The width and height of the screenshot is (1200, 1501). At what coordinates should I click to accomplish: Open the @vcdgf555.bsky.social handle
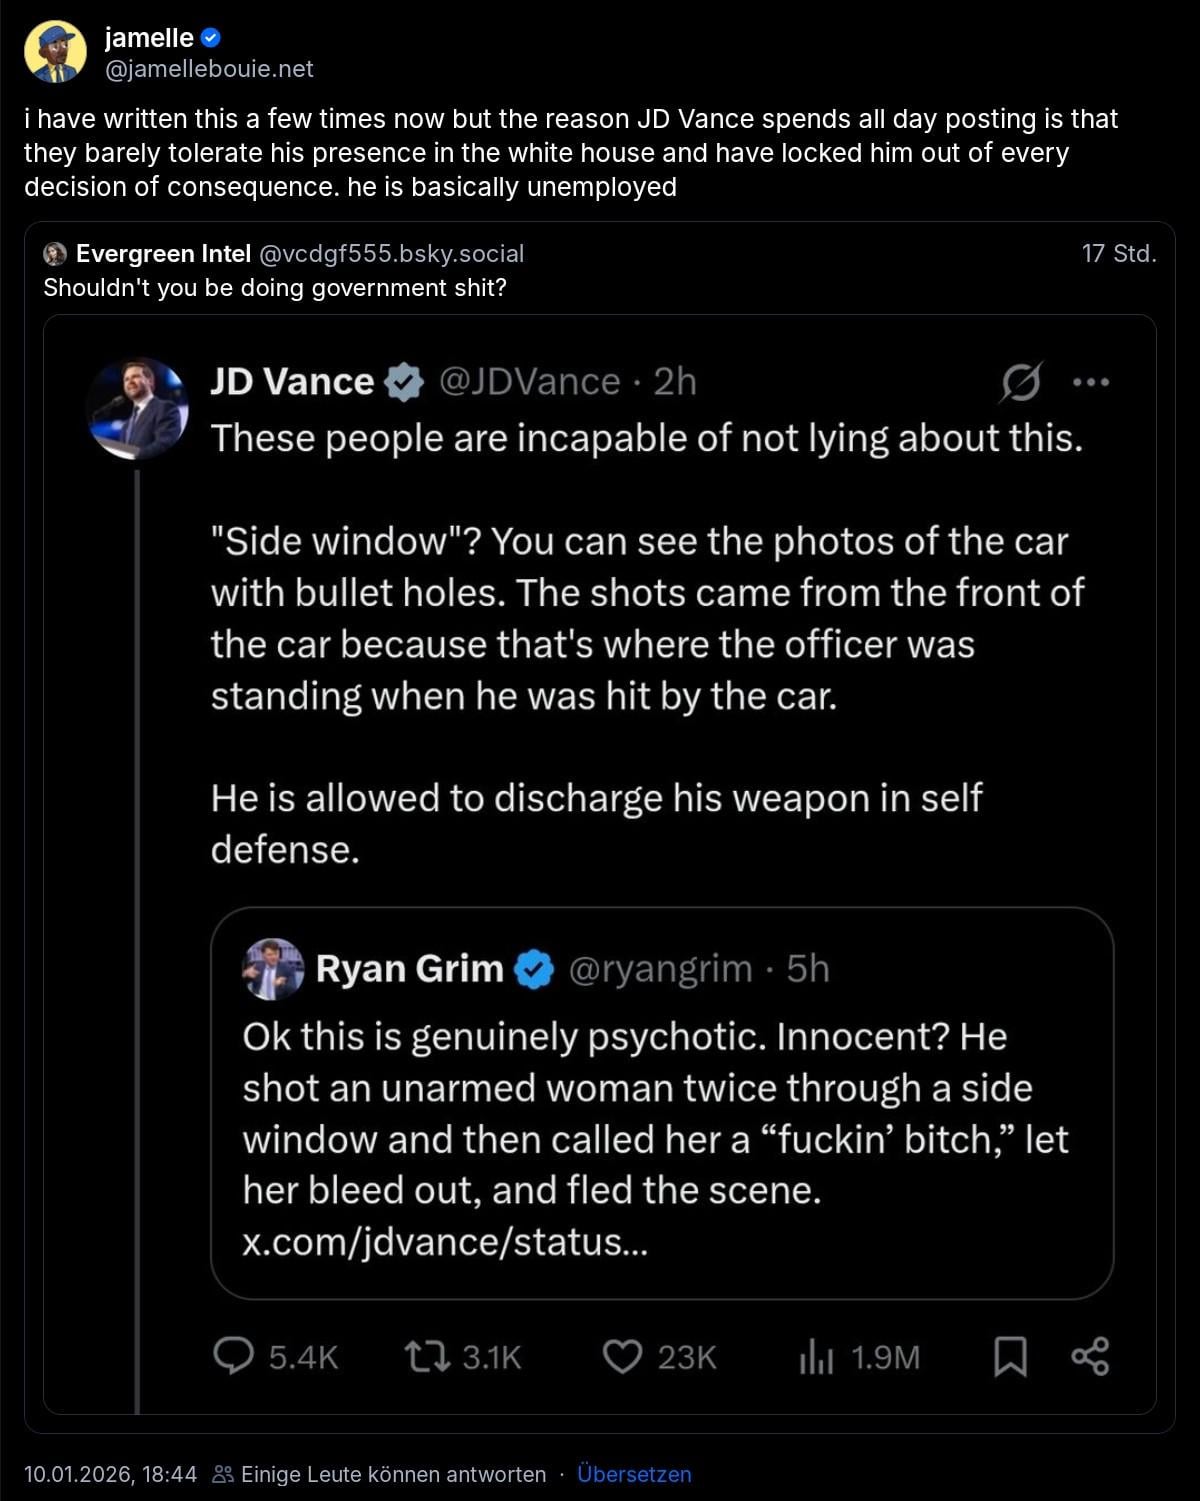click(x=391, y=254)
